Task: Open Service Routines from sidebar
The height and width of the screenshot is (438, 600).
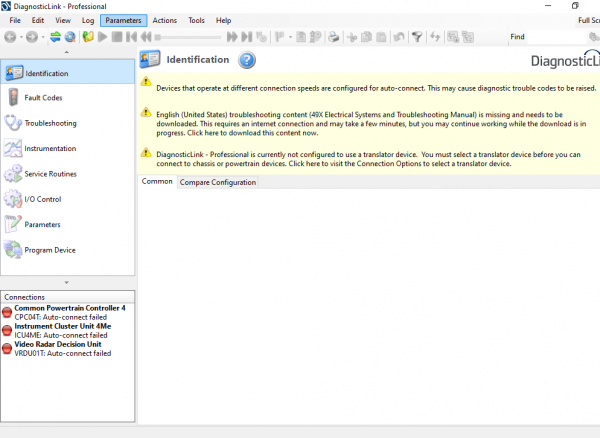Action: point(68,174)
